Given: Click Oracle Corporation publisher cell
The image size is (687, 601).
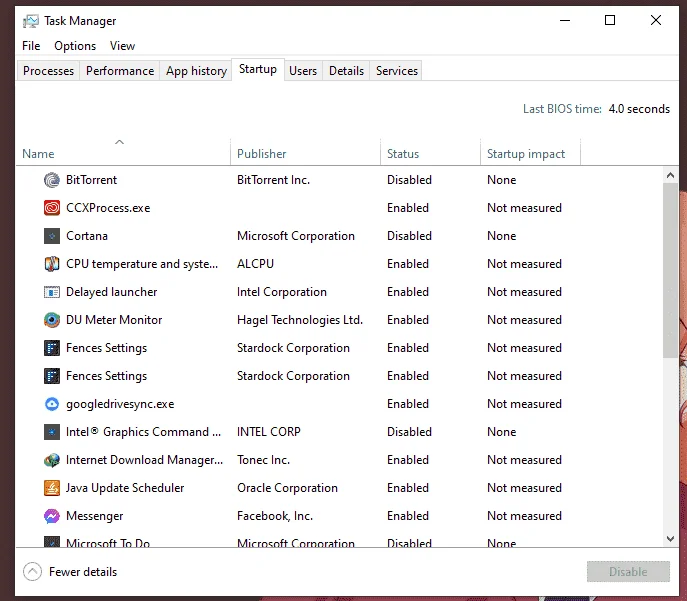Looking at the screenshot, I should pos(287,488).
